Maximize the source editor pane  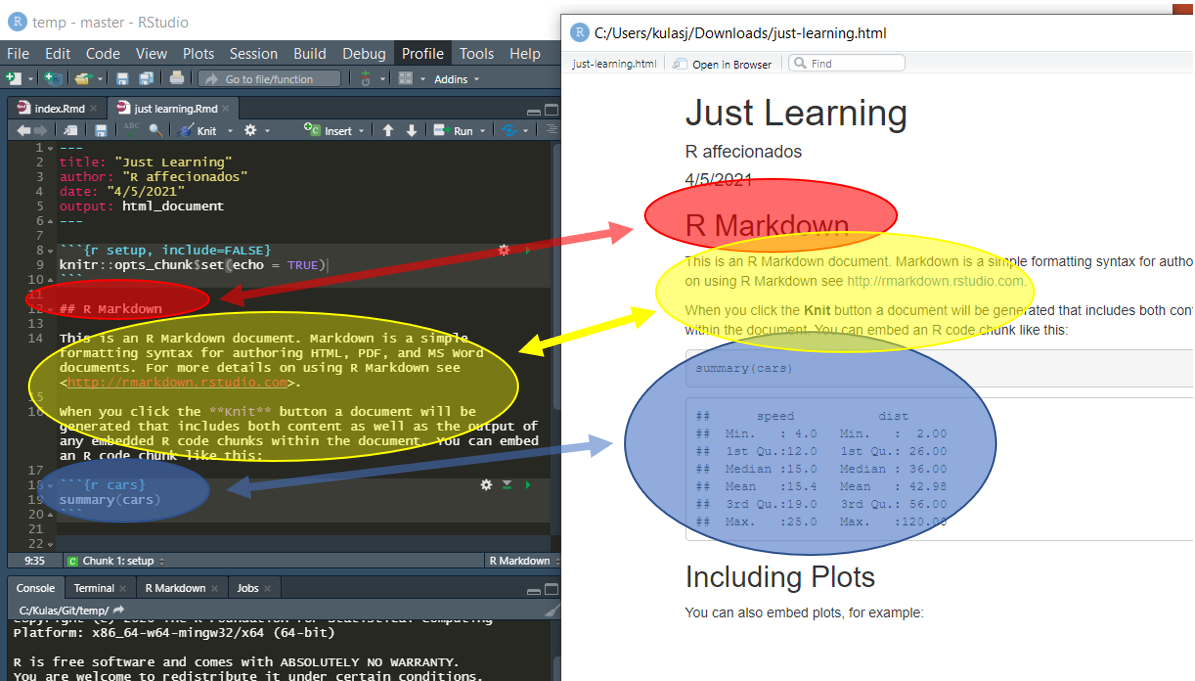[552, 110]
